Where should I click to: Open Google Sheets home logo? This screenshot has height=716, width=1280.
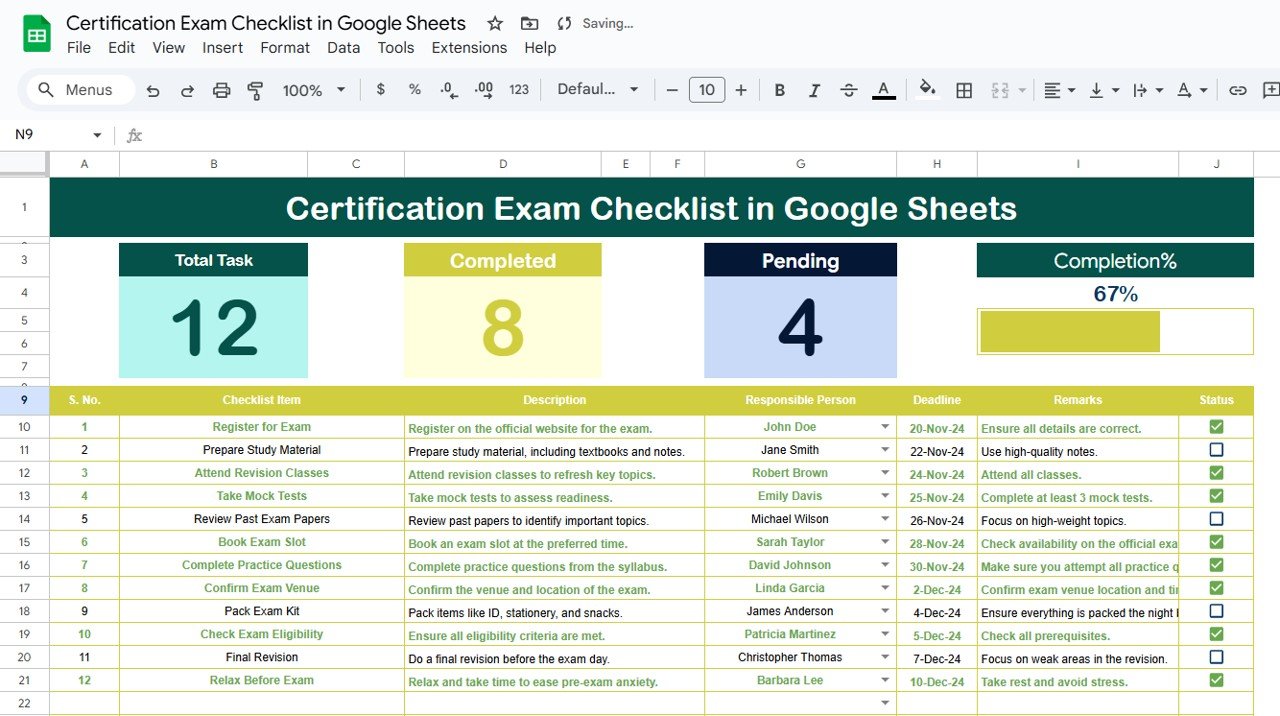pos(37,34)
